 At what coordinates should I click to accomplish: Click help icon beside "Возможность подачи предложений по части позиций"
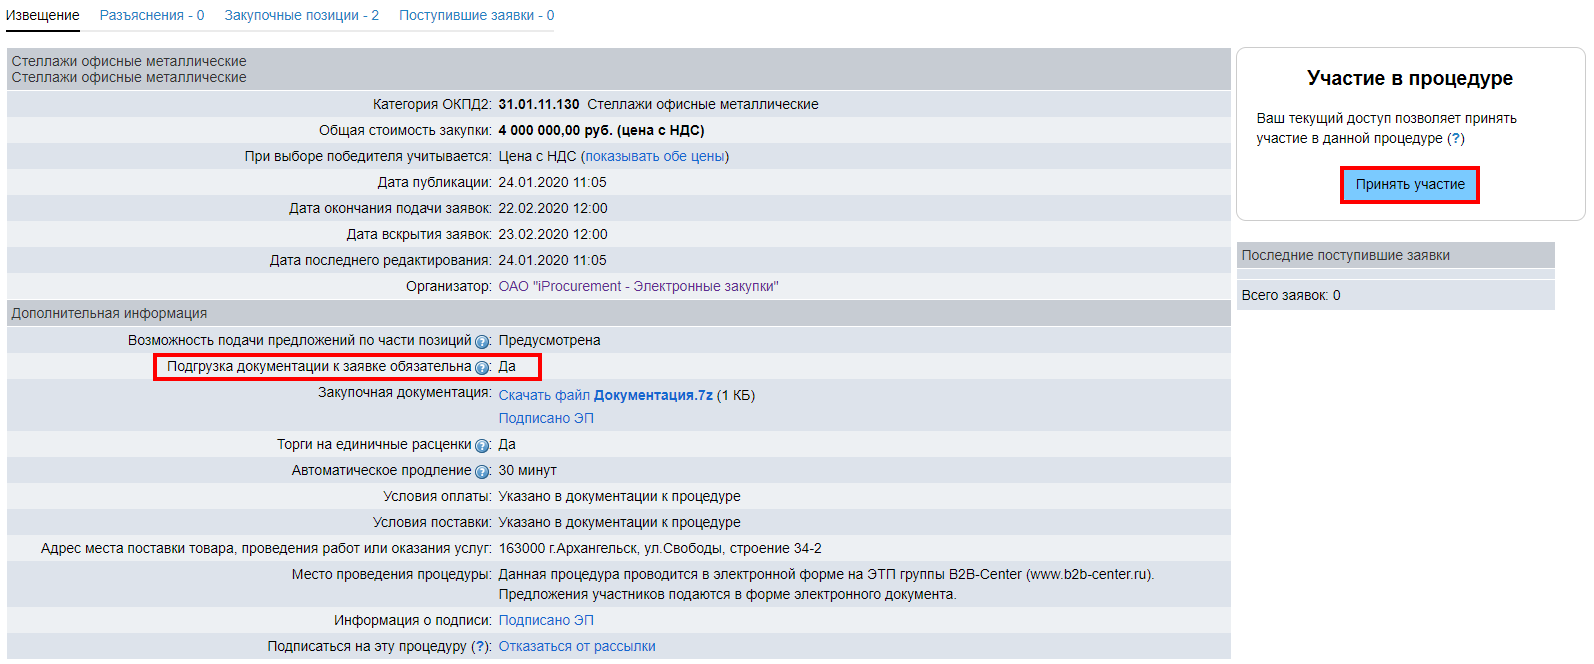(482, 342)
